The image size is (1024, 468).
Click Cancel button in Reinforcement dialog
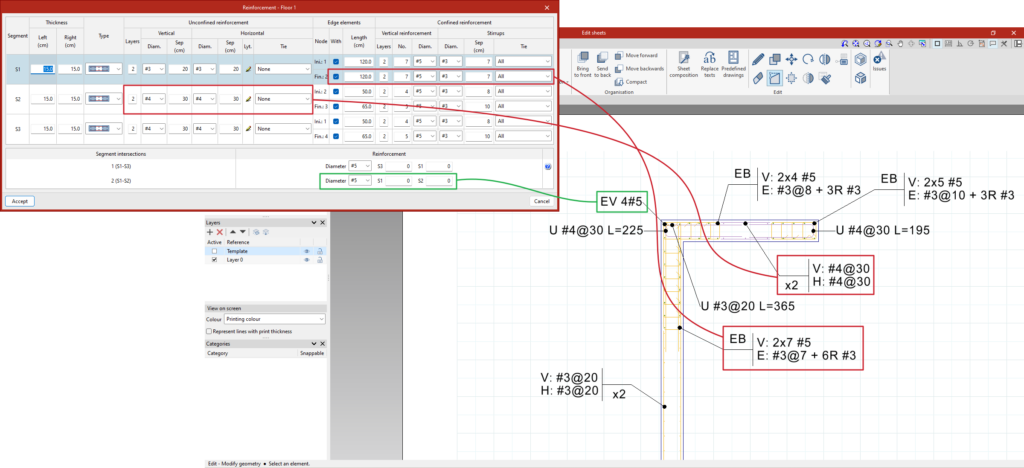542,201
